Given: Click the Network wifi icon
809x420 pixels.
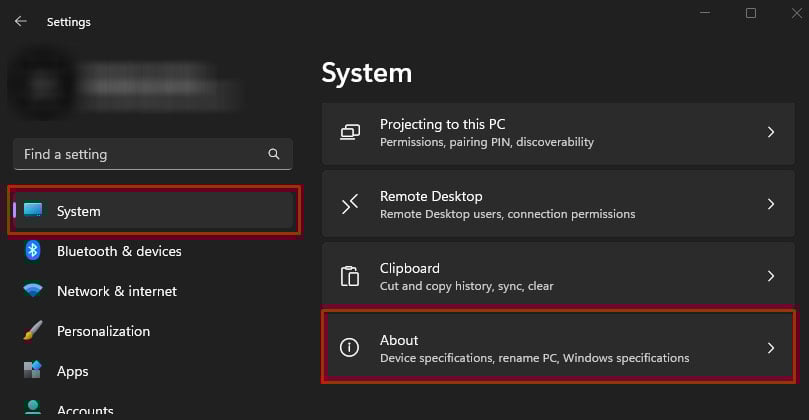Looking at the screenshot, I should 33,291.
